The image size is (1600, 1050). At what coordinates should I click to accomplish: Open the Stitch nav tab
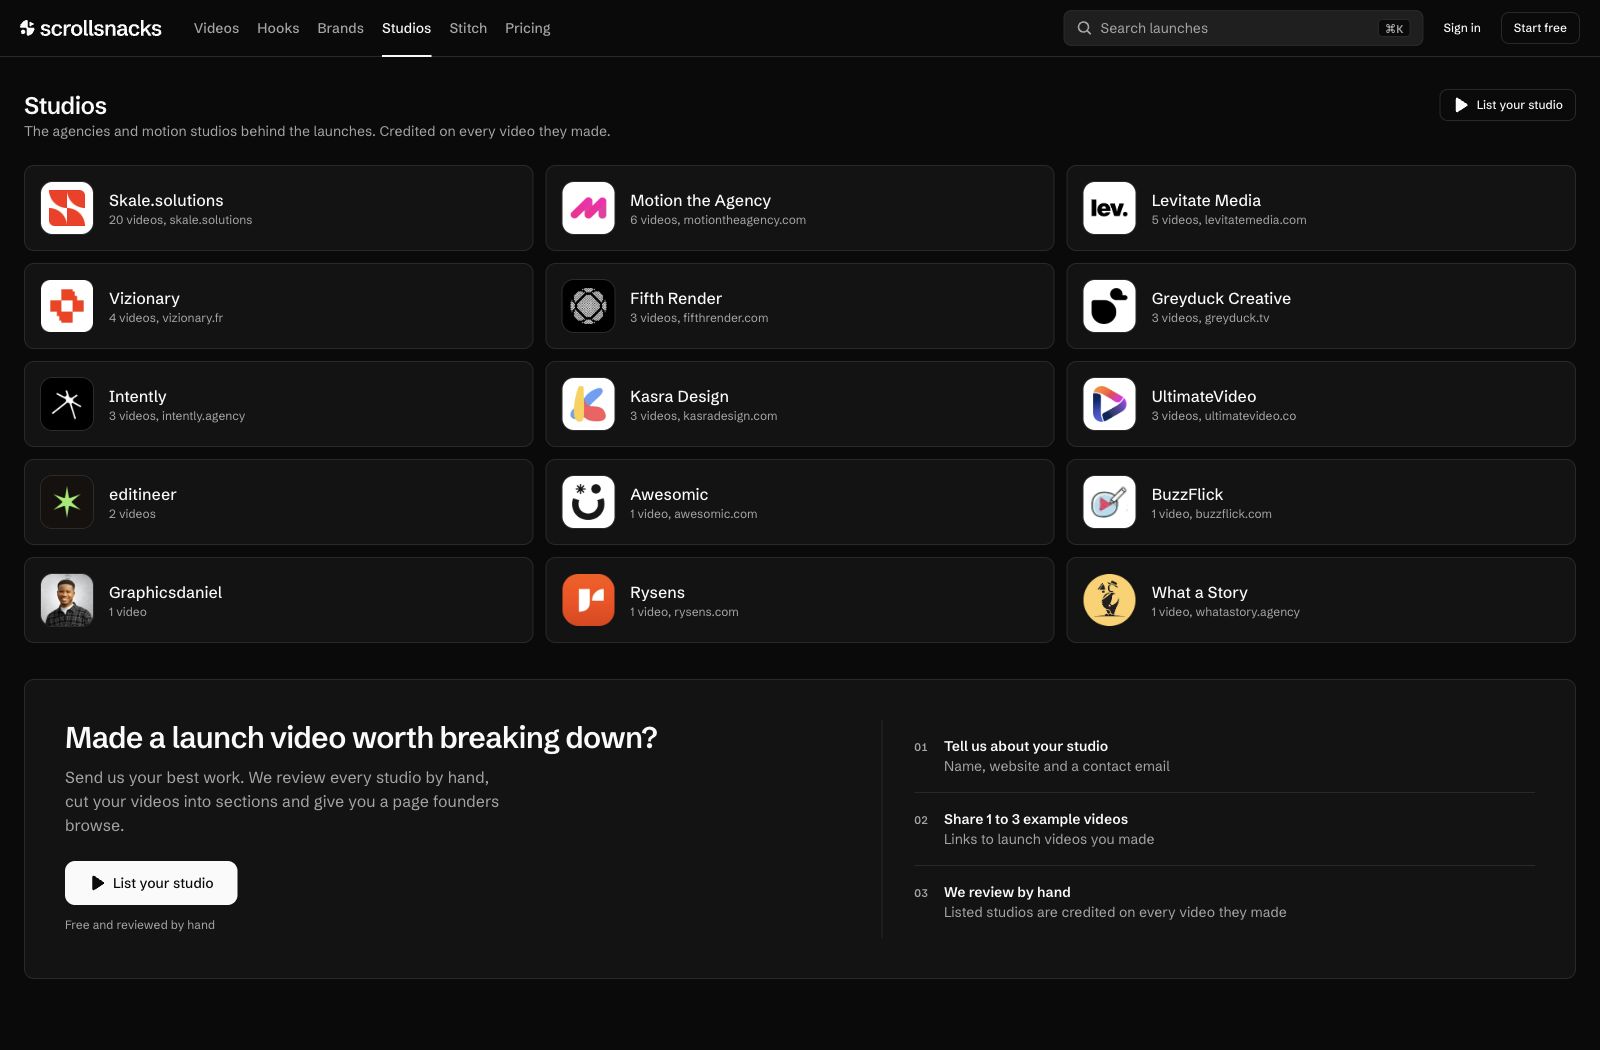[468, 28]
